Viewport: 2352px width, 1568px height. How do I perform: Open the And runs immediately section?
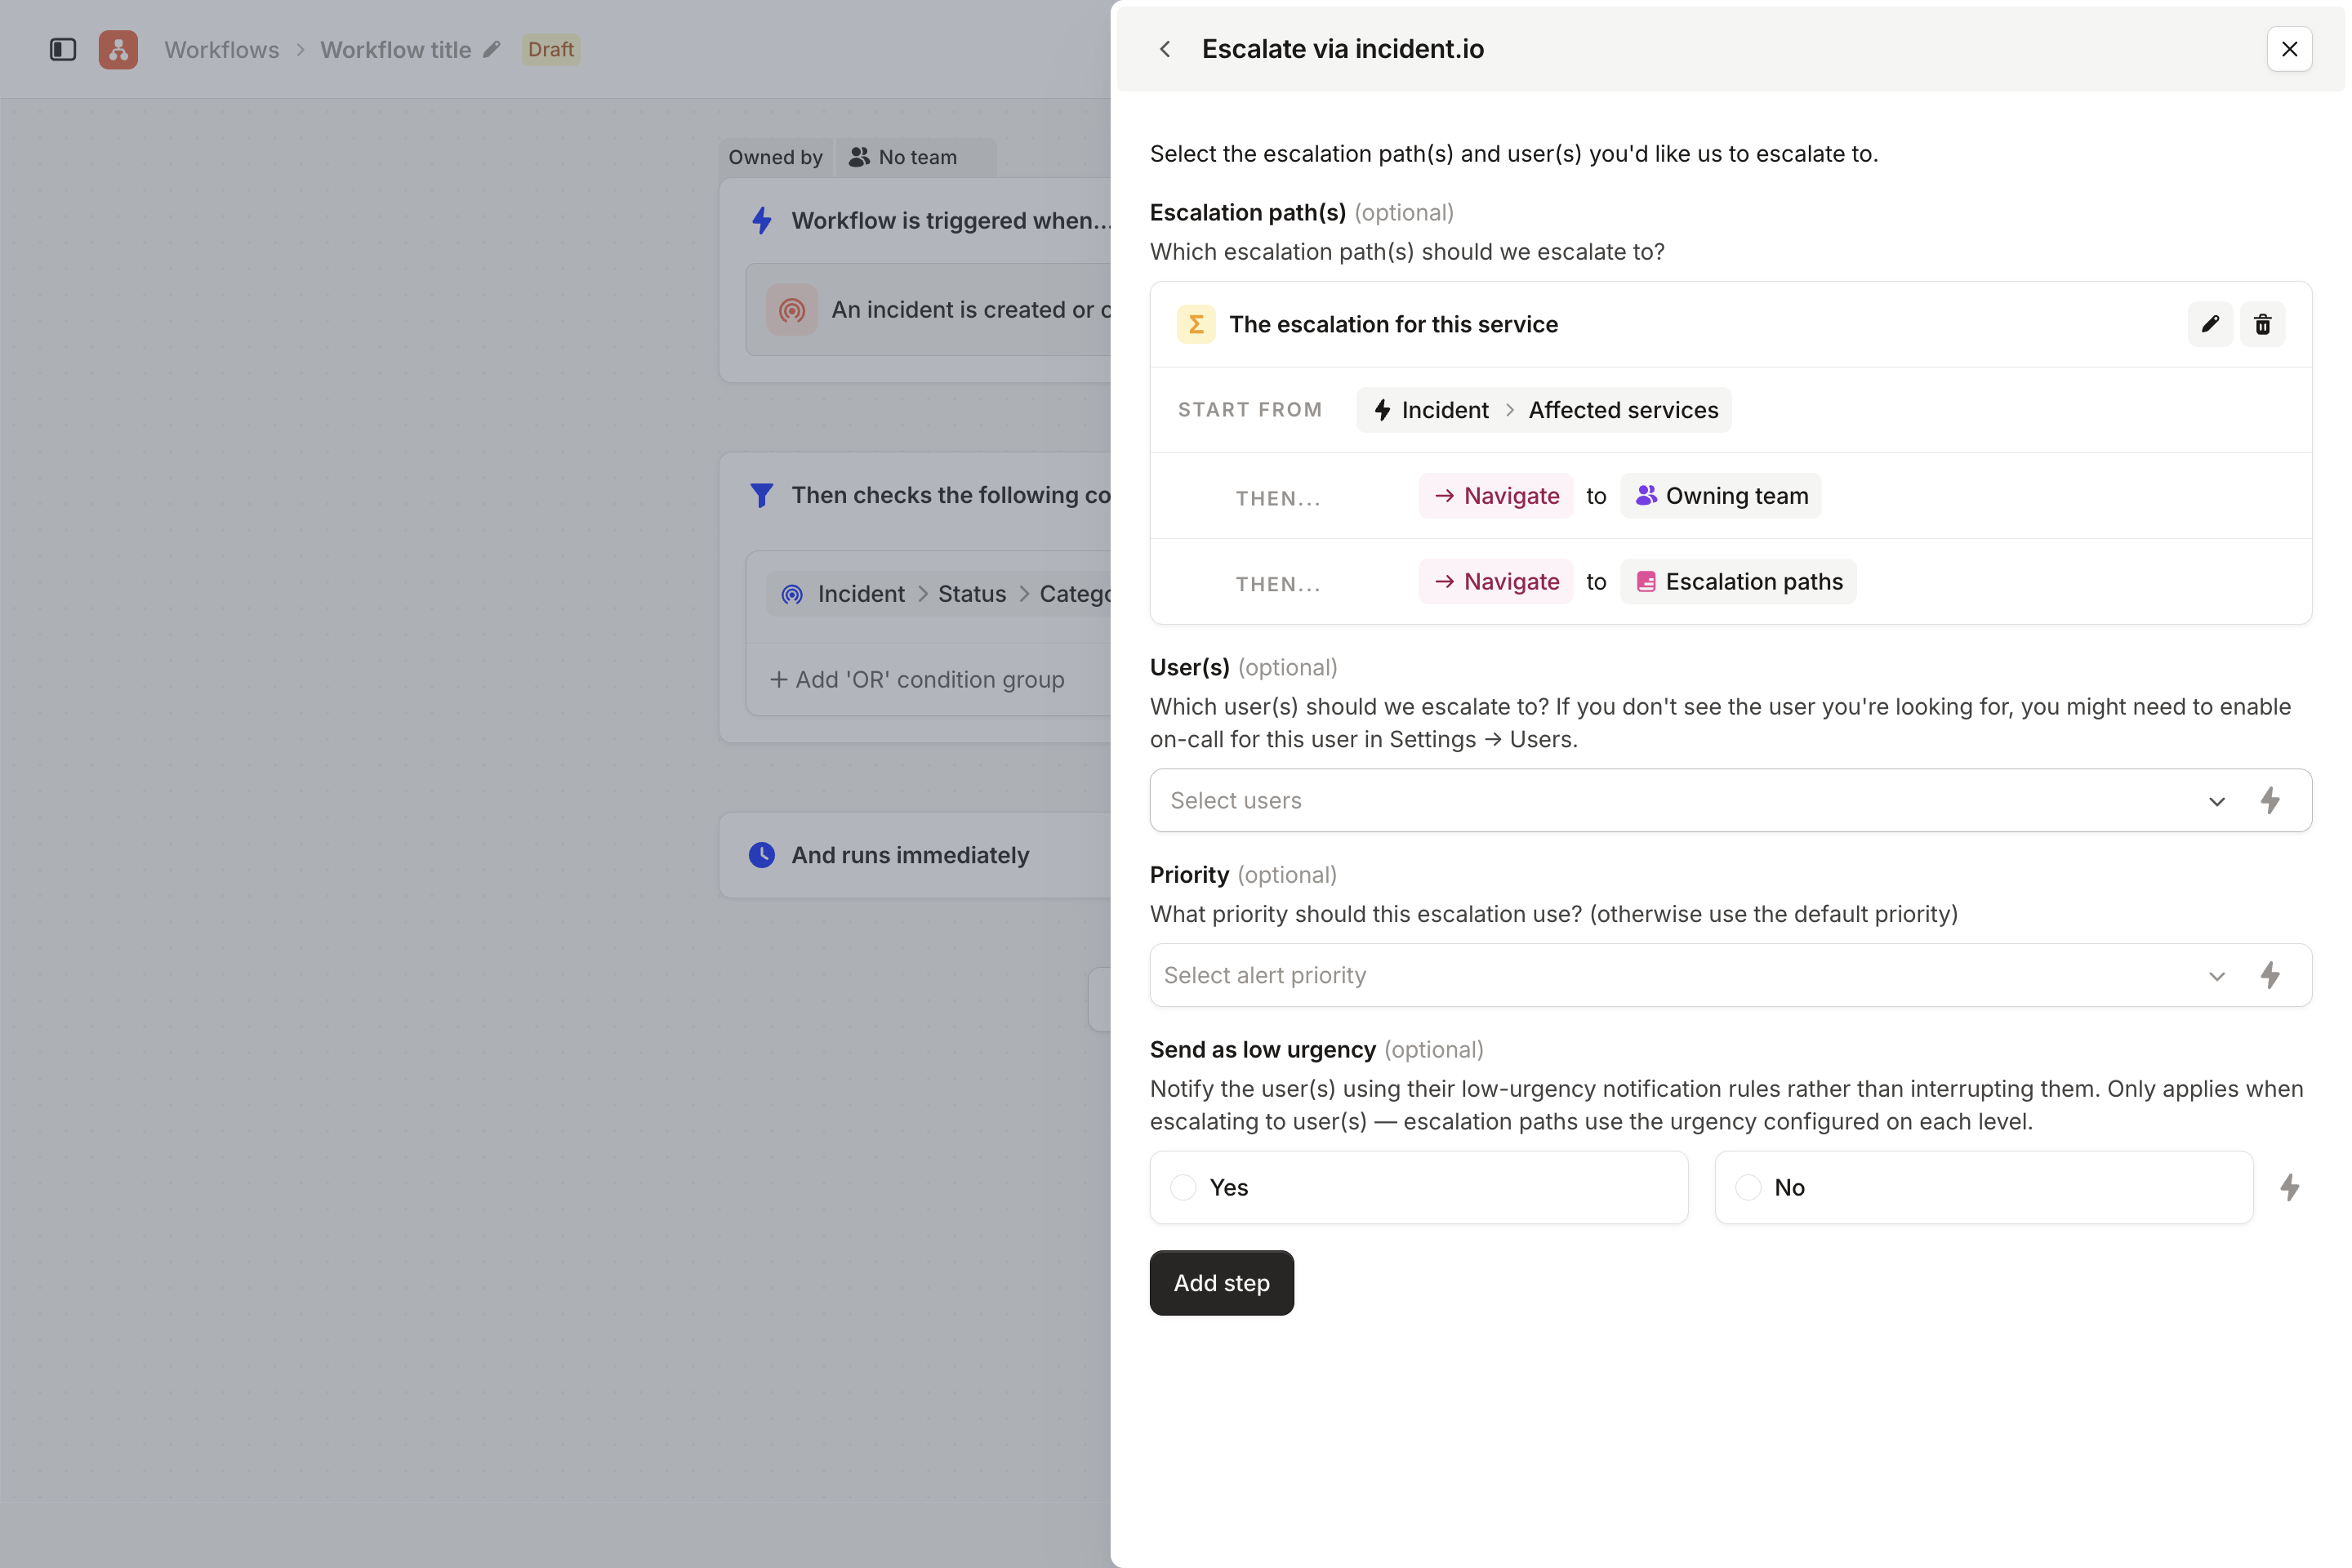click(x=915, y=855)
